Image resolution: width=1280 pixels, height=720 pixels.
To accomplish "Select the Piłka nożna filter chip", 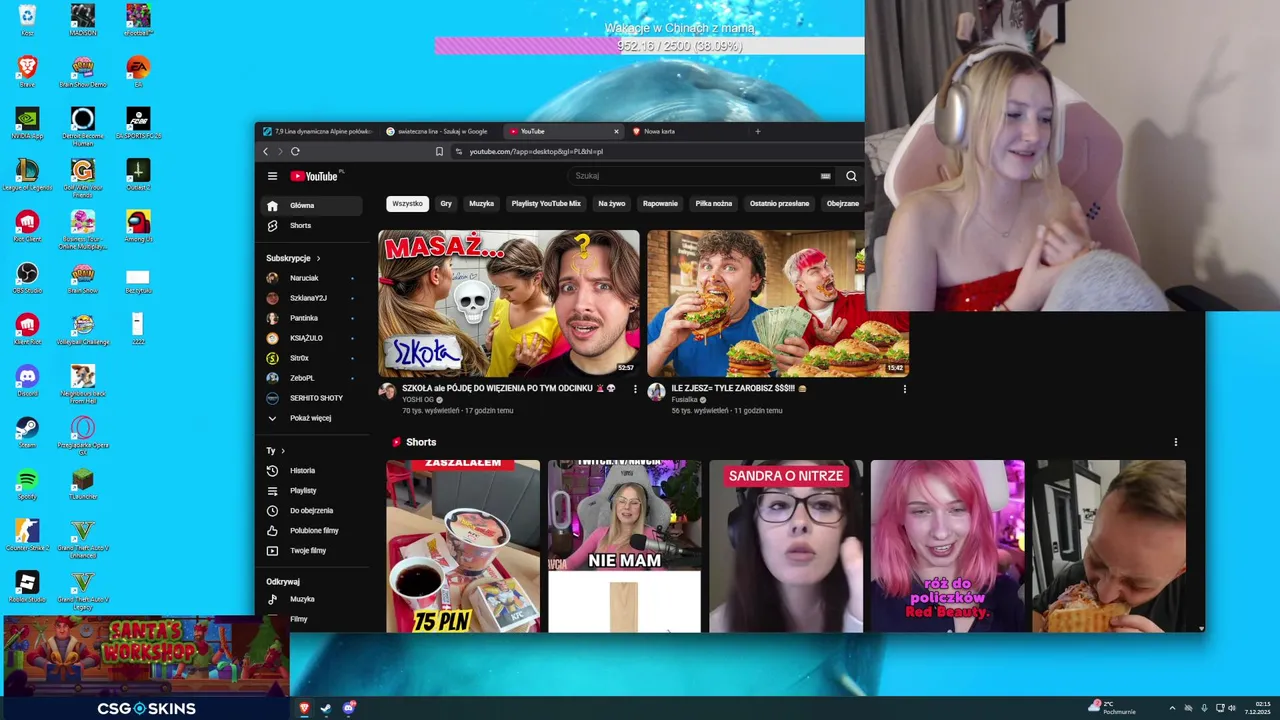I will [x=714, y=204].
